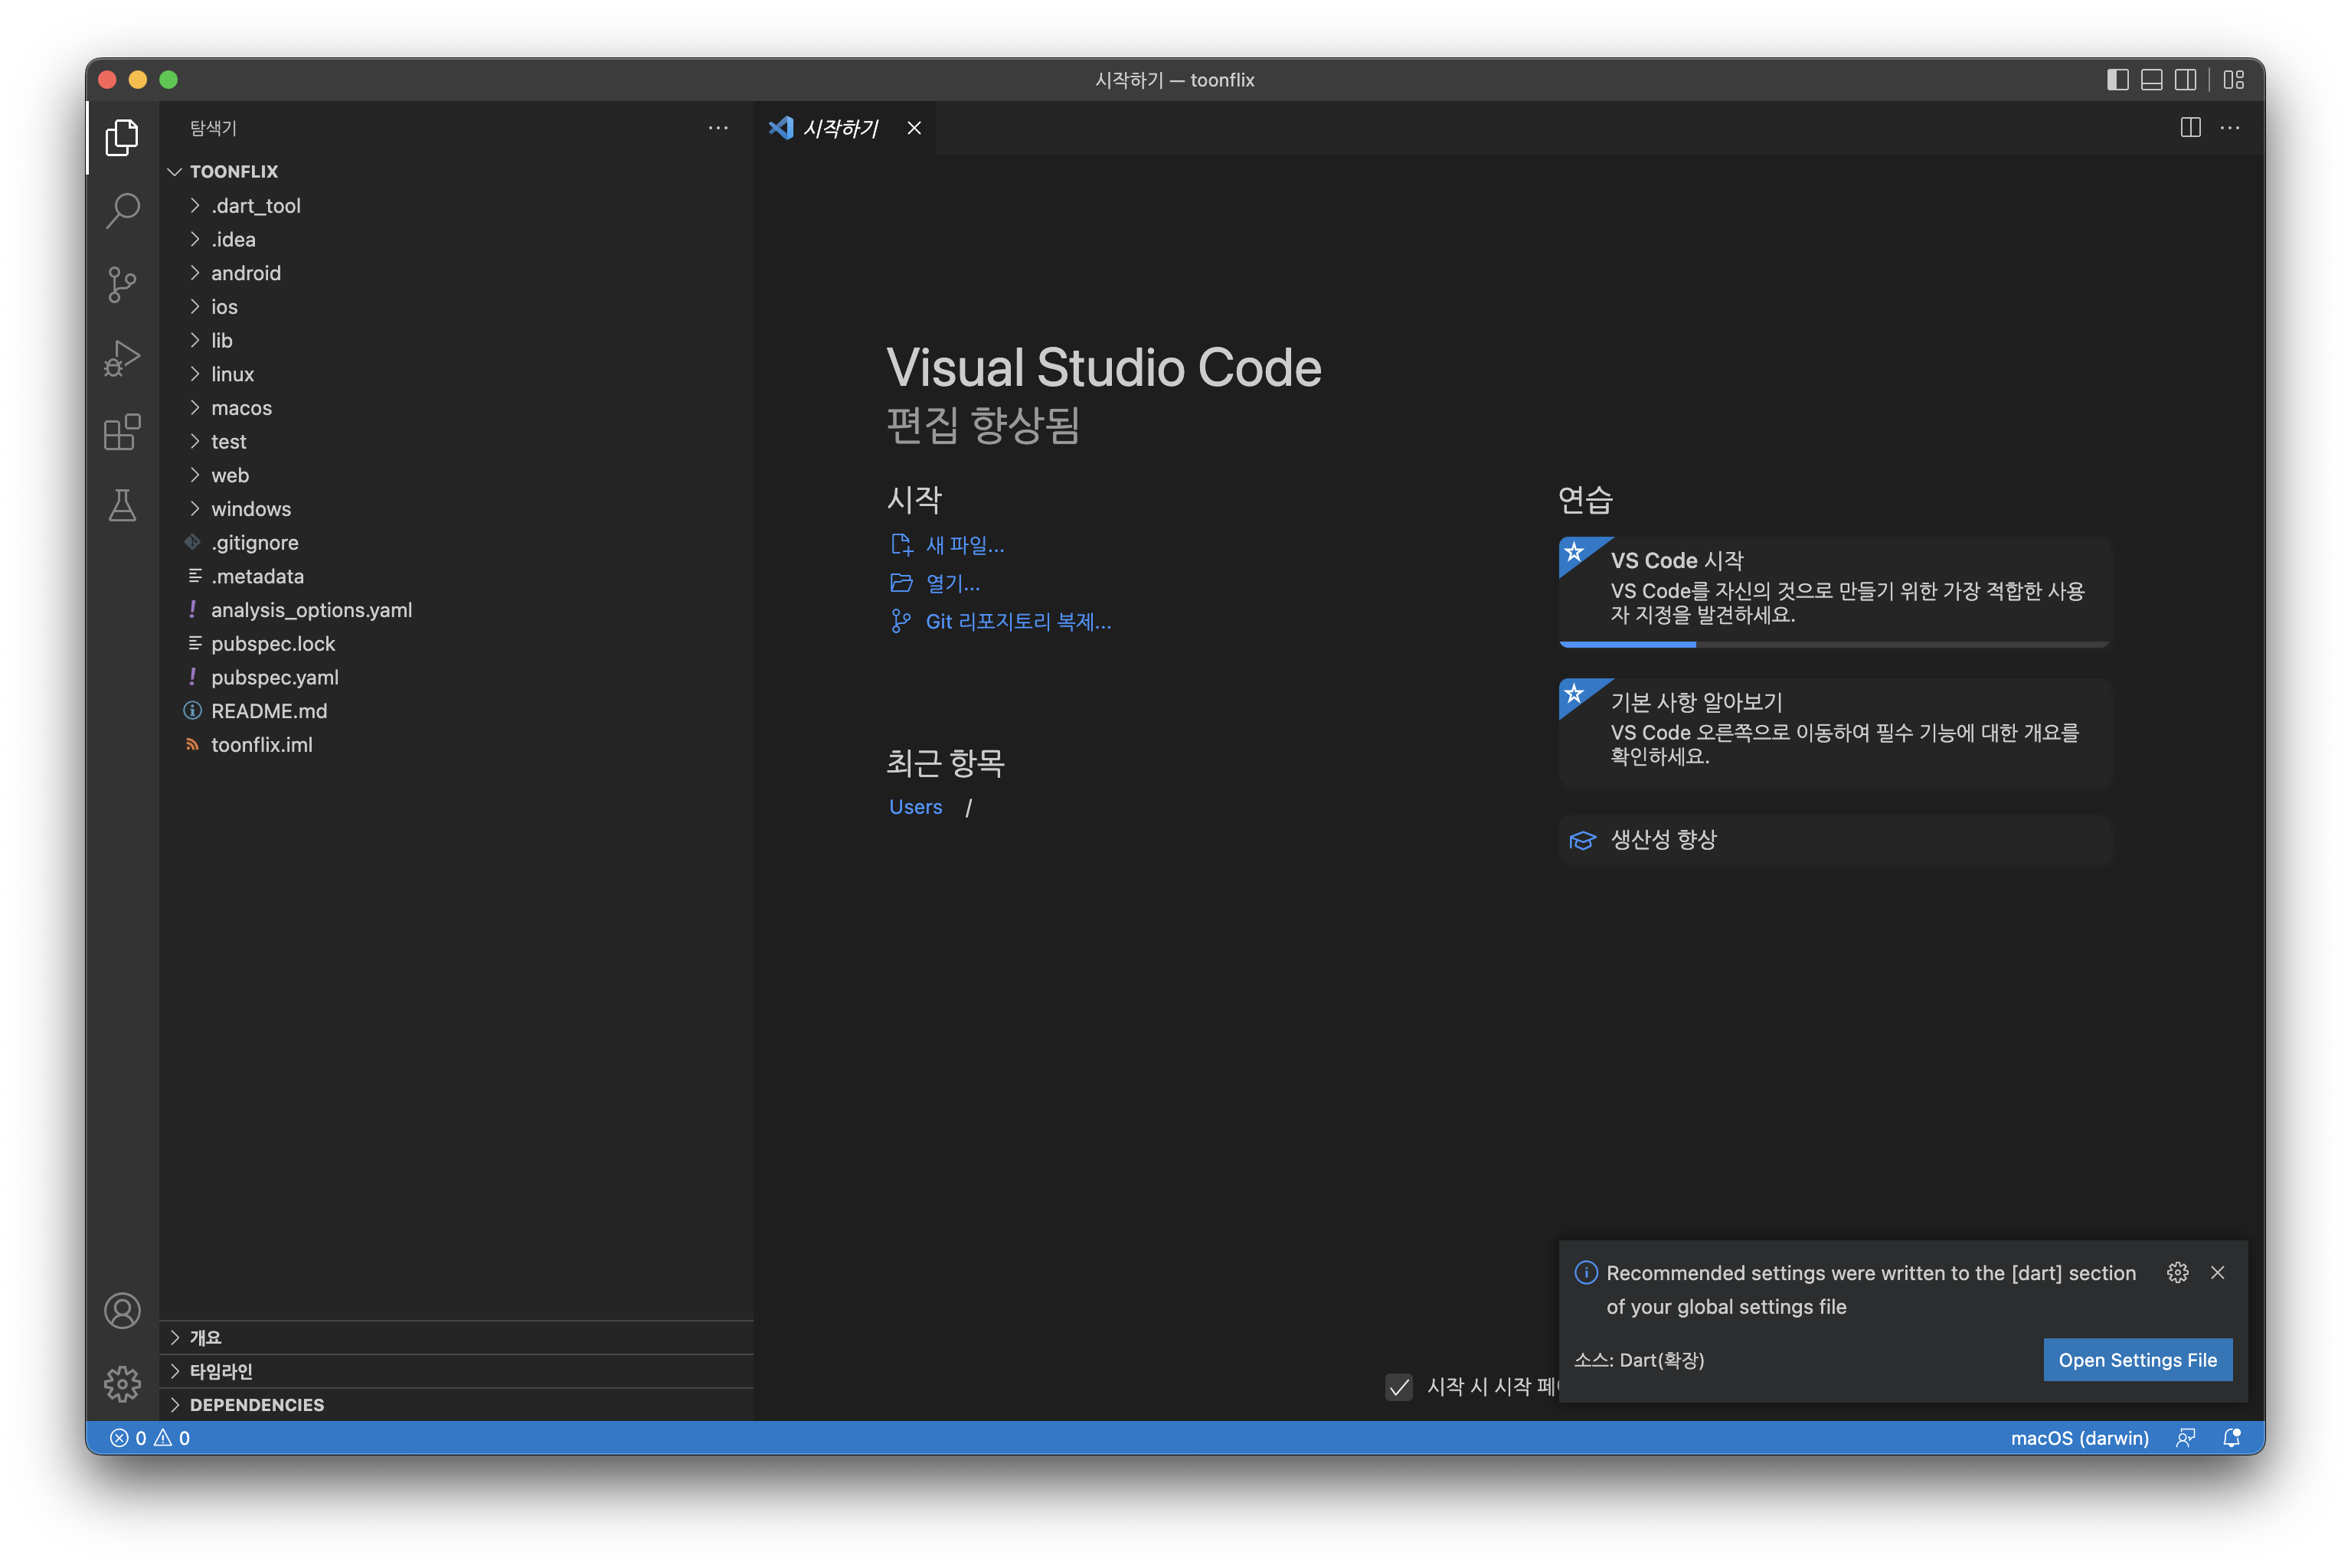Open the toonflix.iml file

click(x=456, y=745)
